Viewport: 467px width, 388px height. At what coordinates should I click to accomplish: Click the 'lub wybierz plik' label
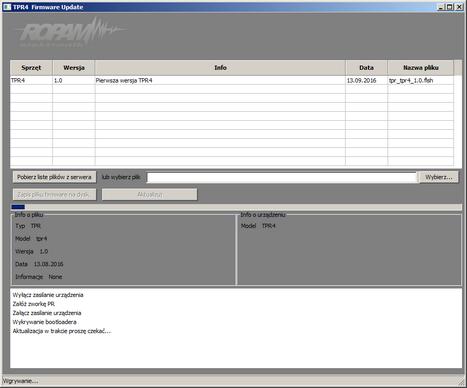tap(121, 177)
